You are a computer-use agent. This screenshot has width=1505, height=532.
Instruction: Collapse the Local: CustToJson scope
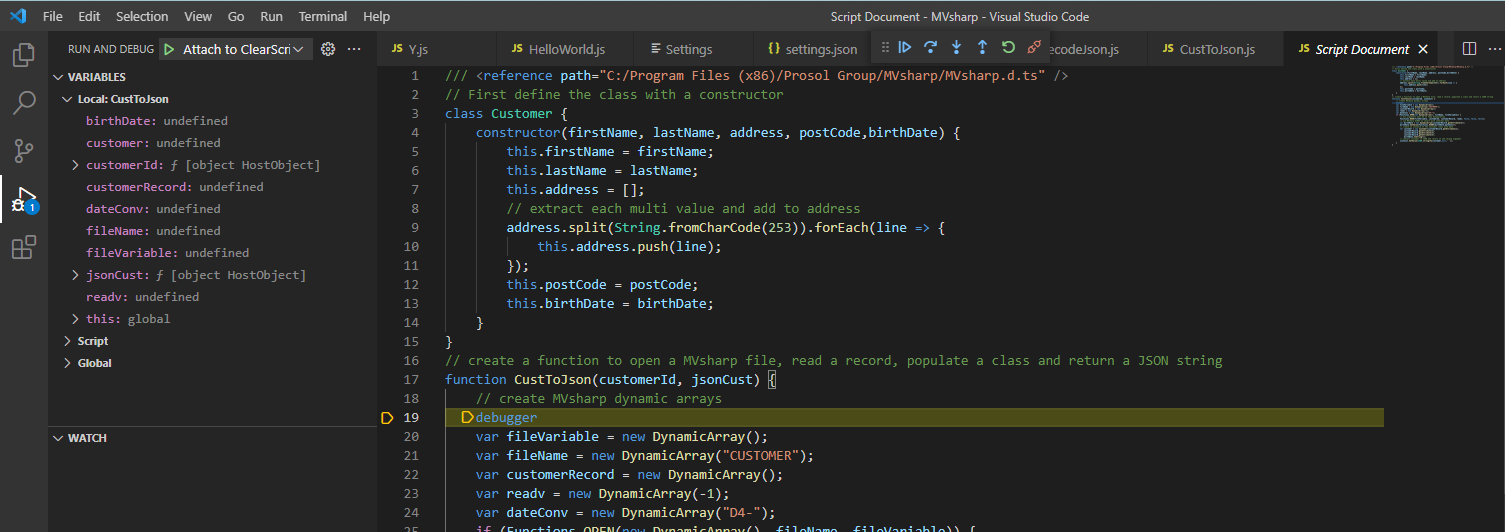click(67, 99)
